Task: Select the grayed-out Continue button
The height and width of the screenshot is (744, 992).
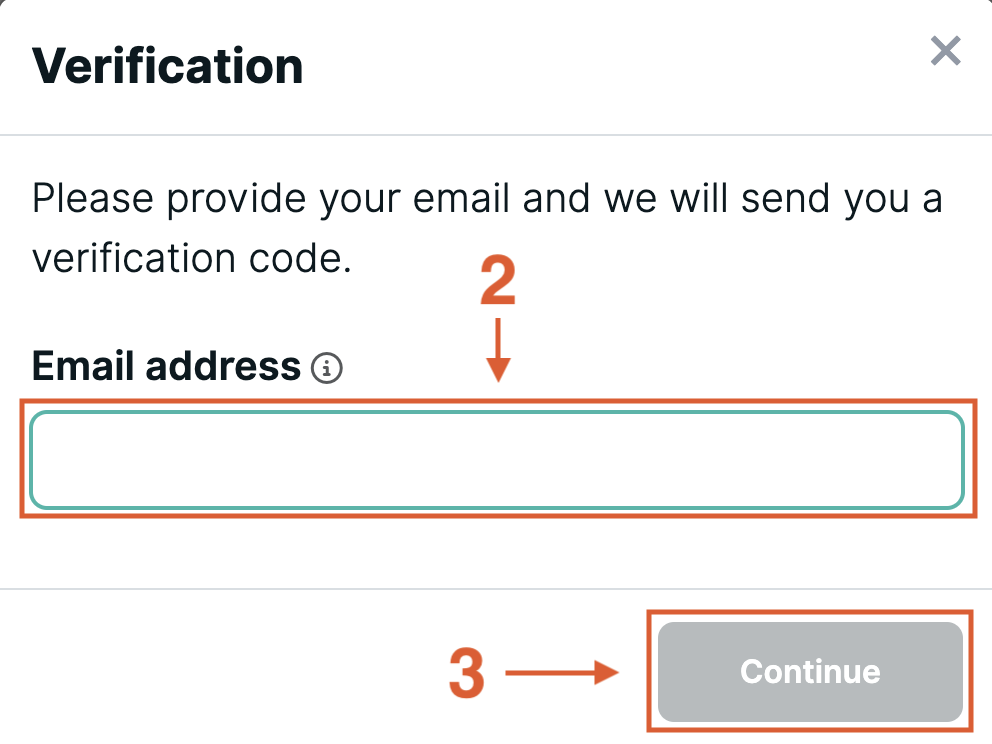Action: pyautogui.click(x=809, y=672)
